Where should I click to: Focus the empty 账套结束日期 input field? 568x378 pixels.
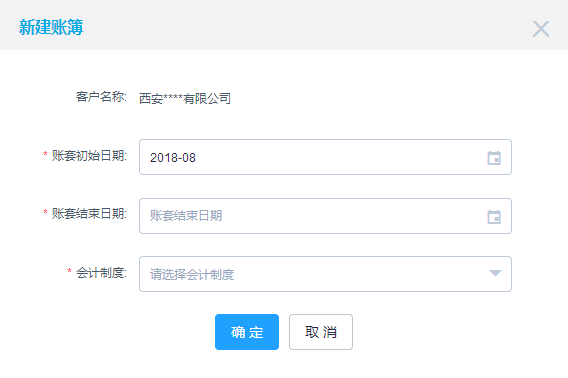(325, 216)
